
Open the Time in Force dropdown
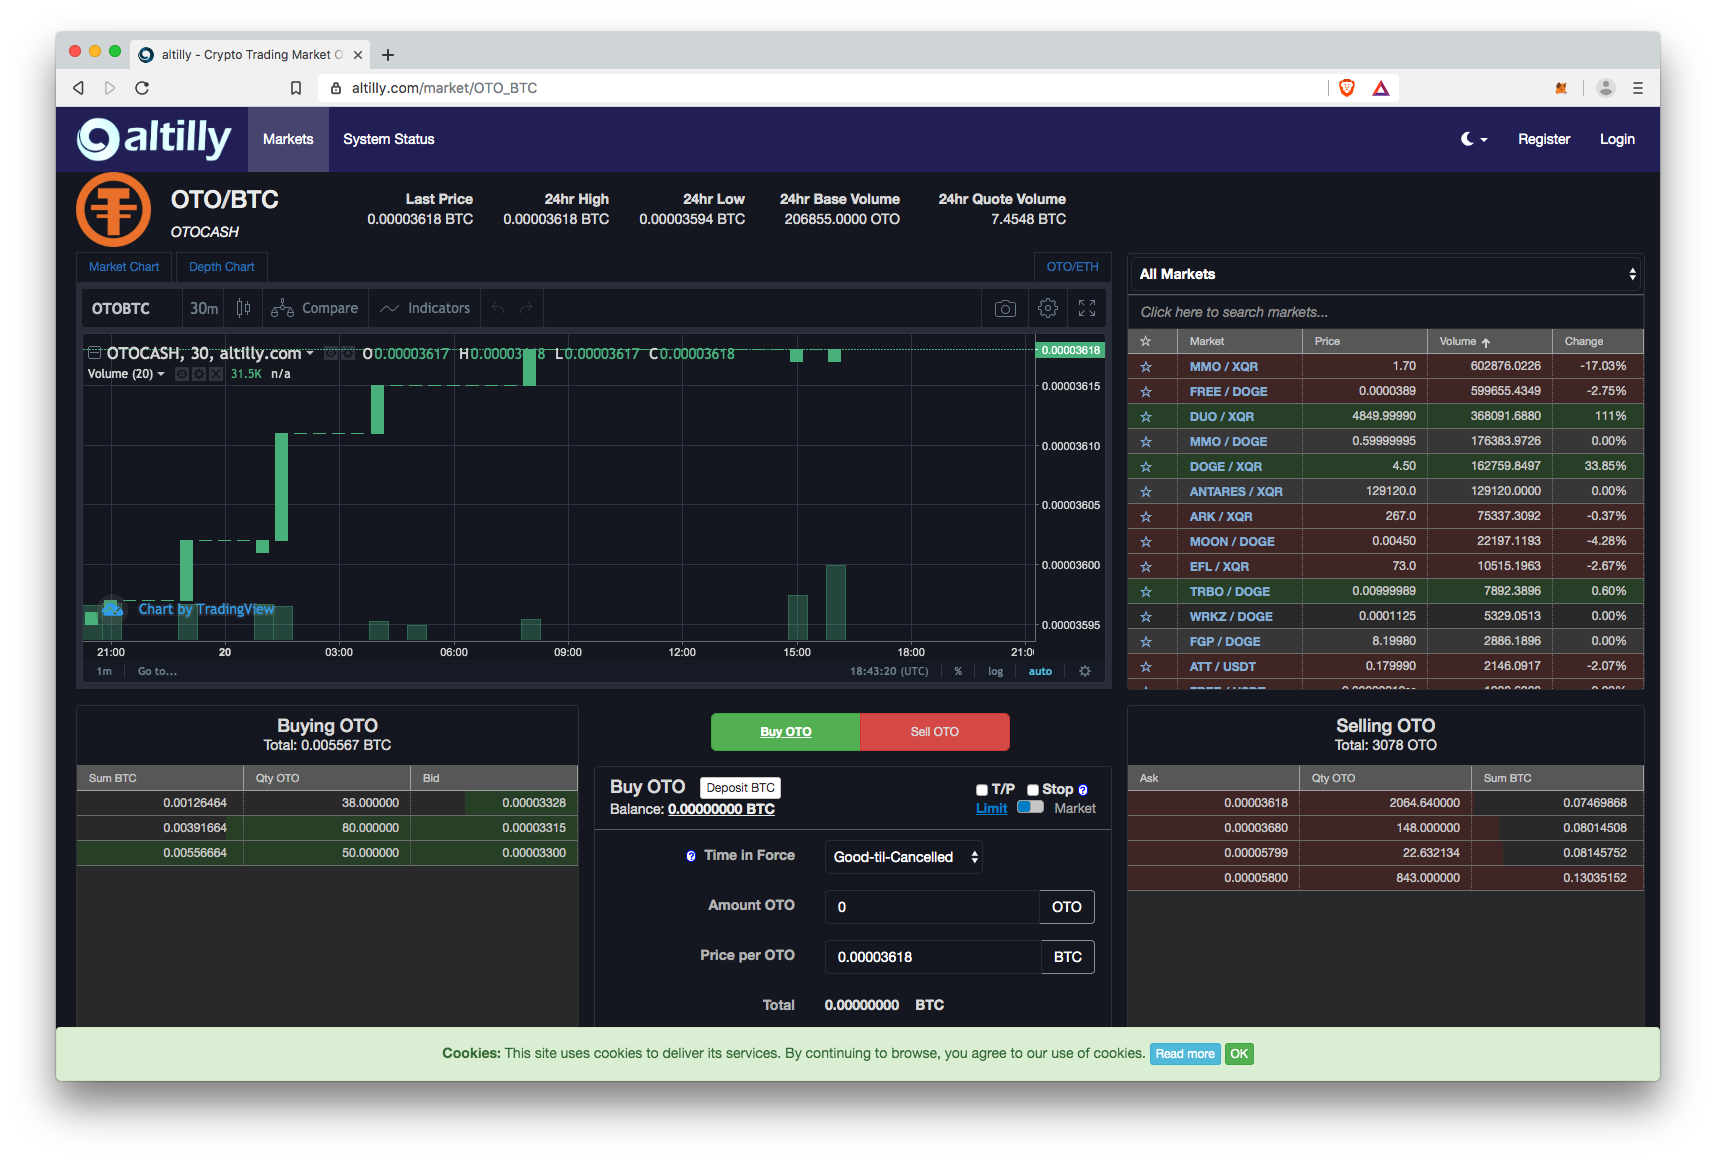point(904,857)
